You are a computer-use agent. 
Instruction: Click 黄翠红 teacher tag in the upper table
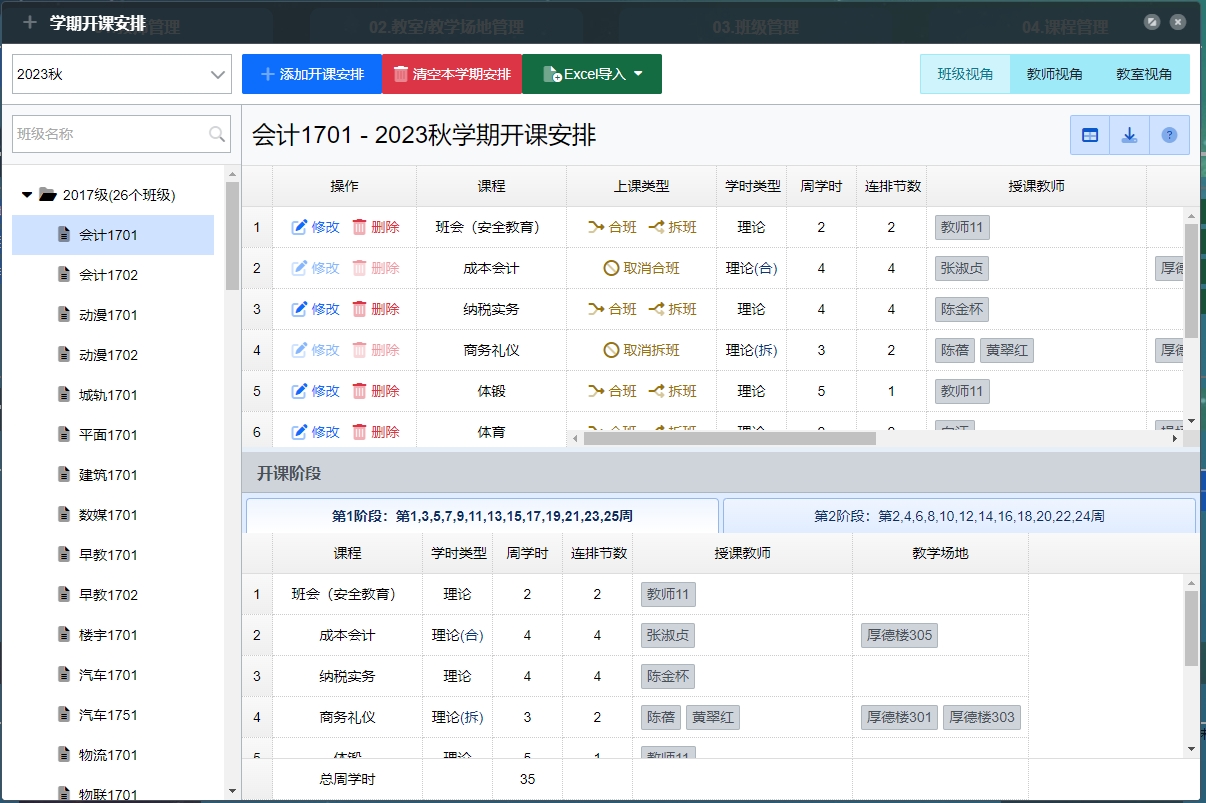coord(1006,350)
